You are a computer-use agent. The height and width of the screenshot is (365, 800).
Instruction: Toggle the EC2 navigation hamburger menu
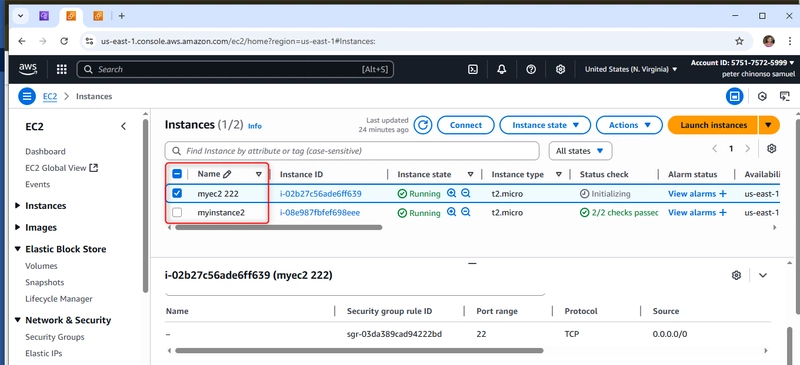point(27,96)
